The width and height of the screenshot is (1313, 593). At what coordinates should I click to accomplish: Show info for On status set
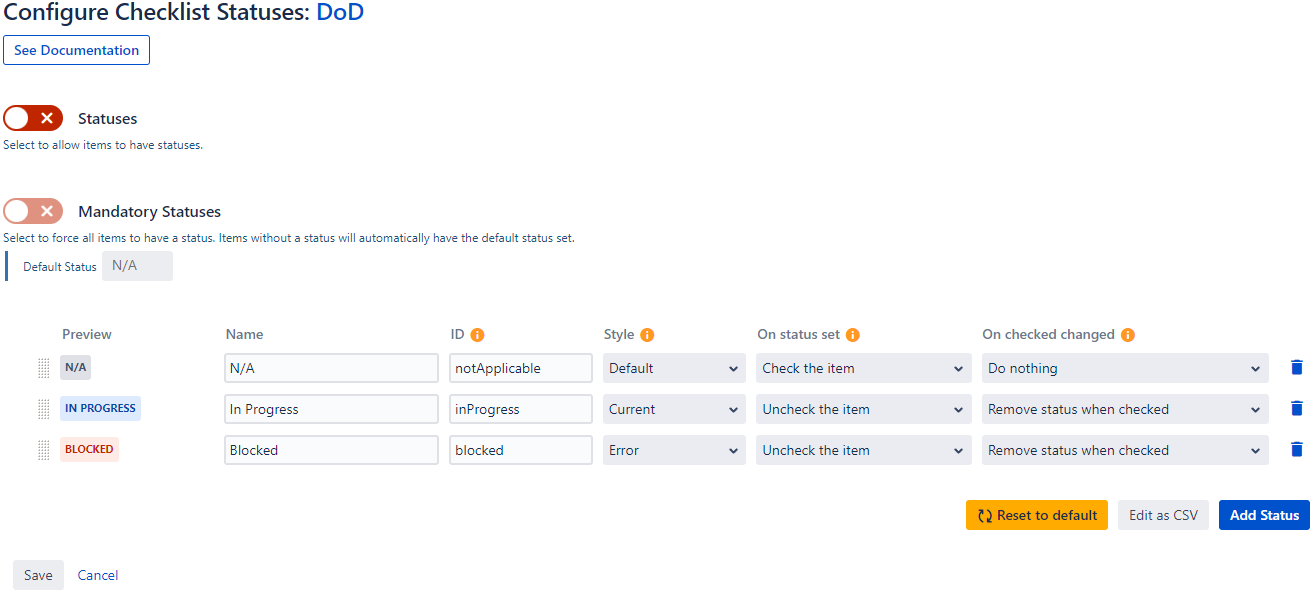click(853, 335)
